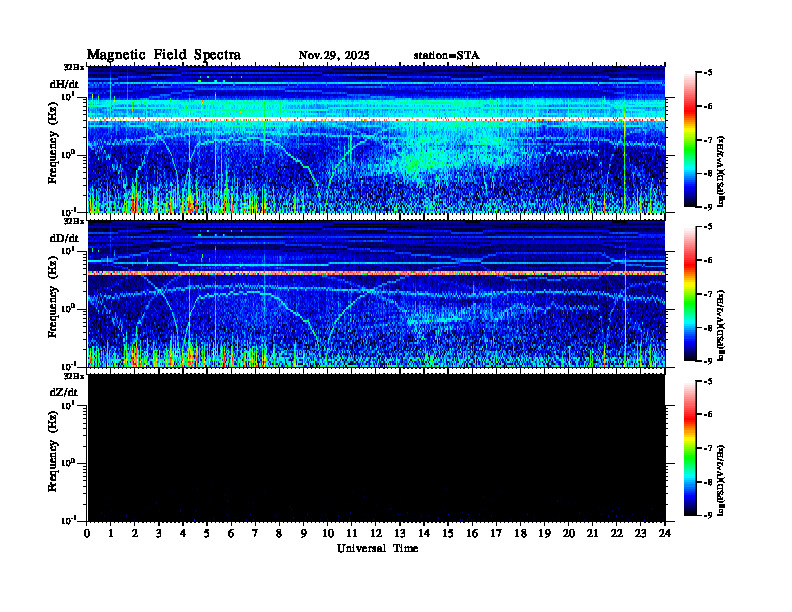
Task: Click hour "24" on the time axis
Action: pos(665,534)
